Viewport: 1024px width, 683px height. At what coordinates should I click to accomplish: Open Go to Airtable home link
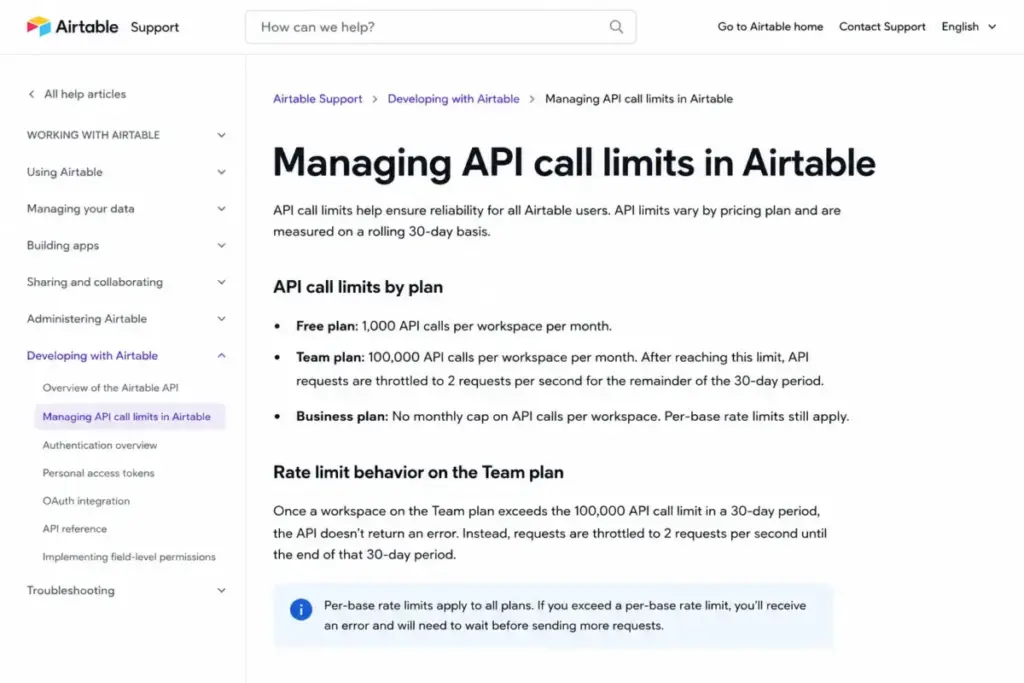coord(770,27)
